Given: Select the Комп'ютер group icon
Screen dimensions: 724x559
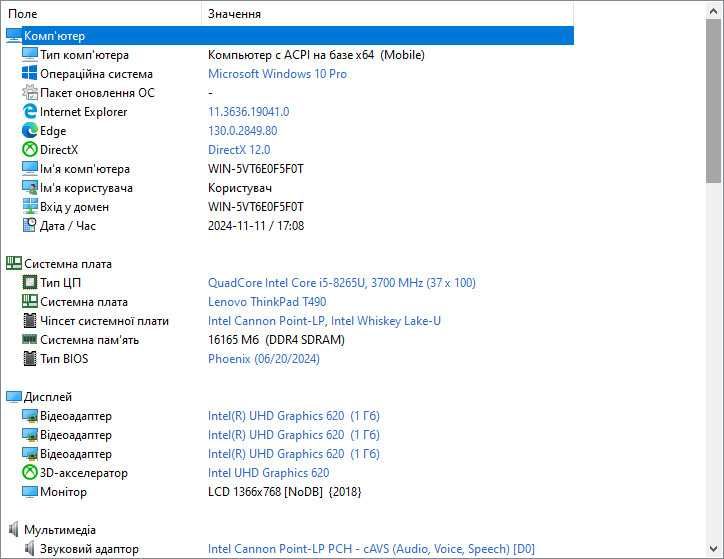Looking at the screenshot, I should click(x=14, y=36).
